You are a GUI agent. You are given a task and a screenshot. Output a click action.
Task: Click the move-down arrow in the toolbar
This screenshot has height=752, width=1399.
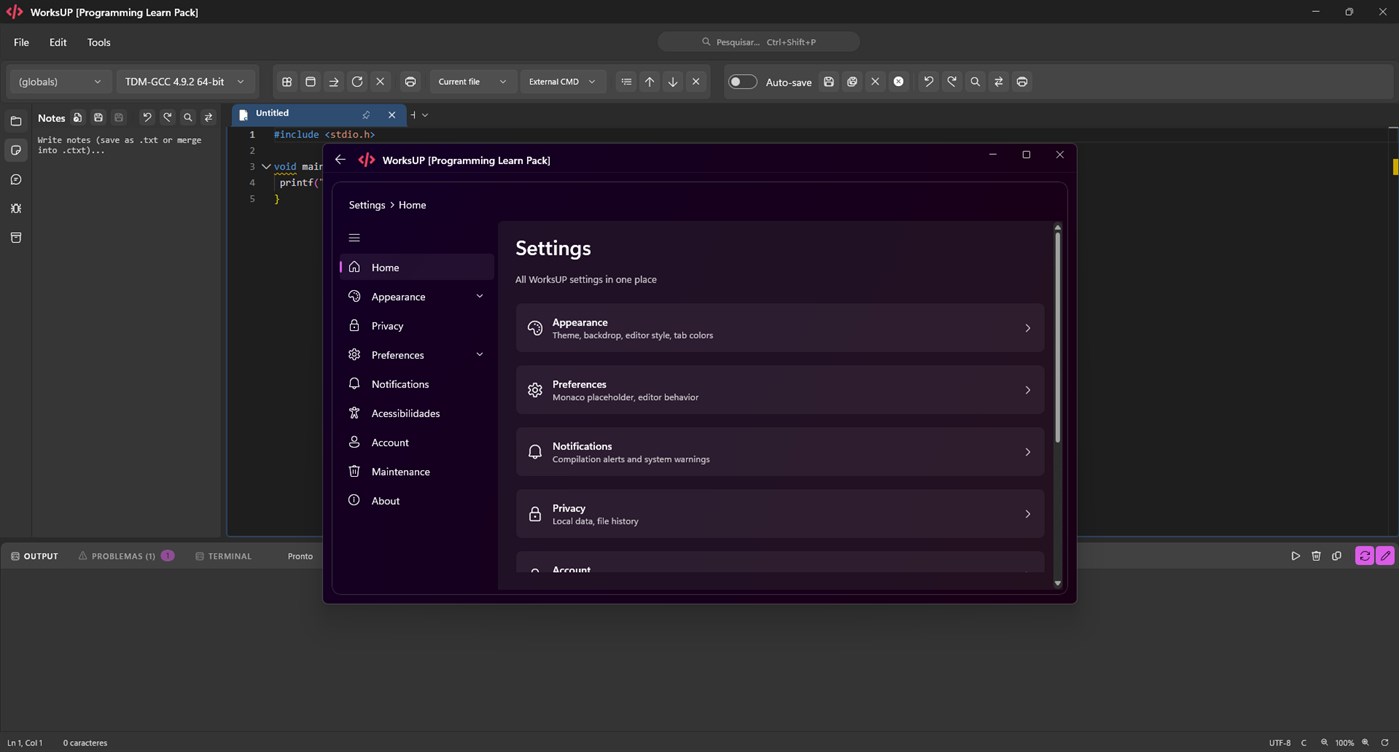click(672, 82)
